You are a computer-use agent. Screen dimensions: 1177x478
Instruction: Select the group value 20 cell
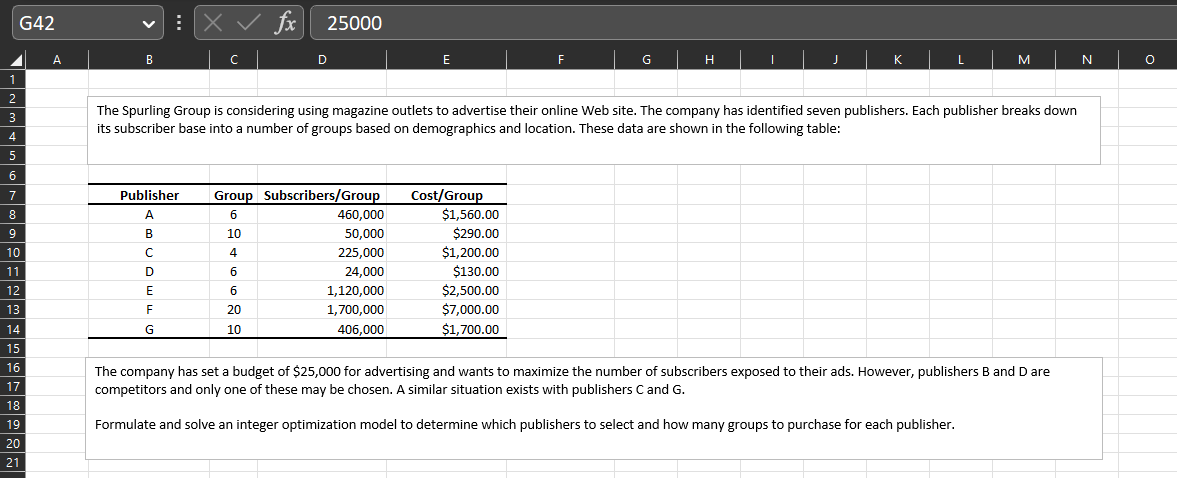233,309
